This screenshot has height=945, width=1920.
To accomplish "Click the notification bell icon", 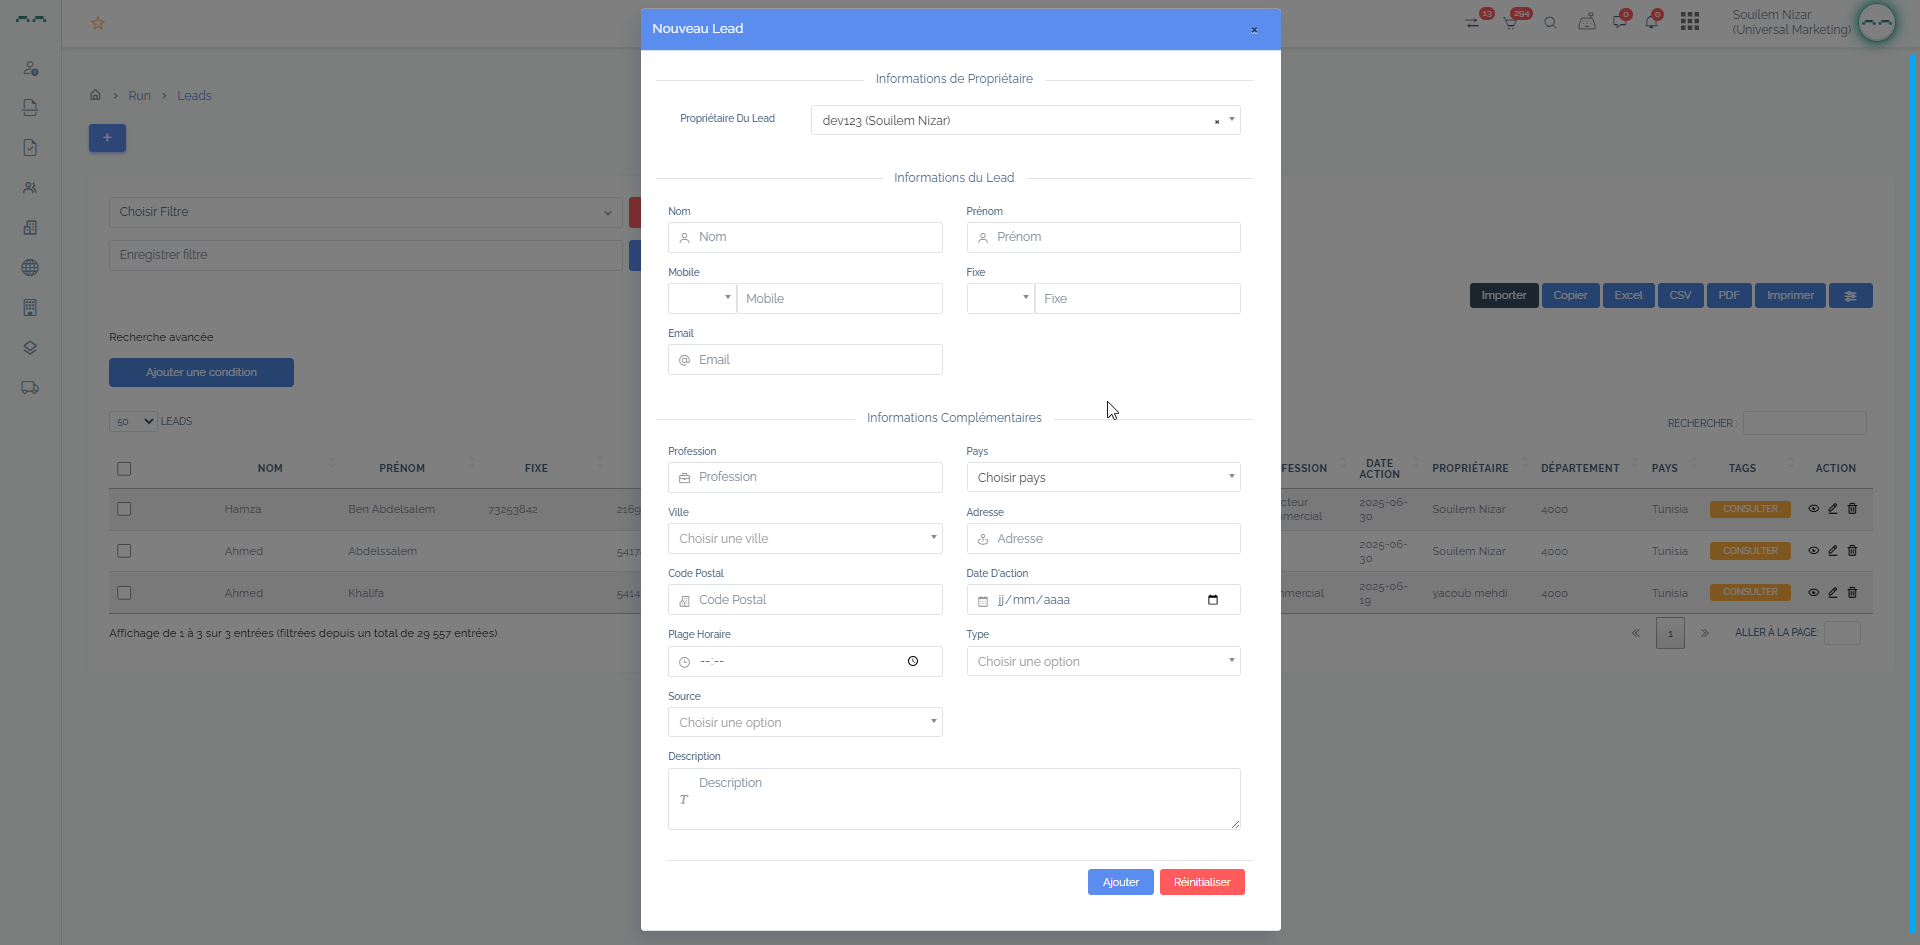I will pyautogui.click(x=1651, y=22).
